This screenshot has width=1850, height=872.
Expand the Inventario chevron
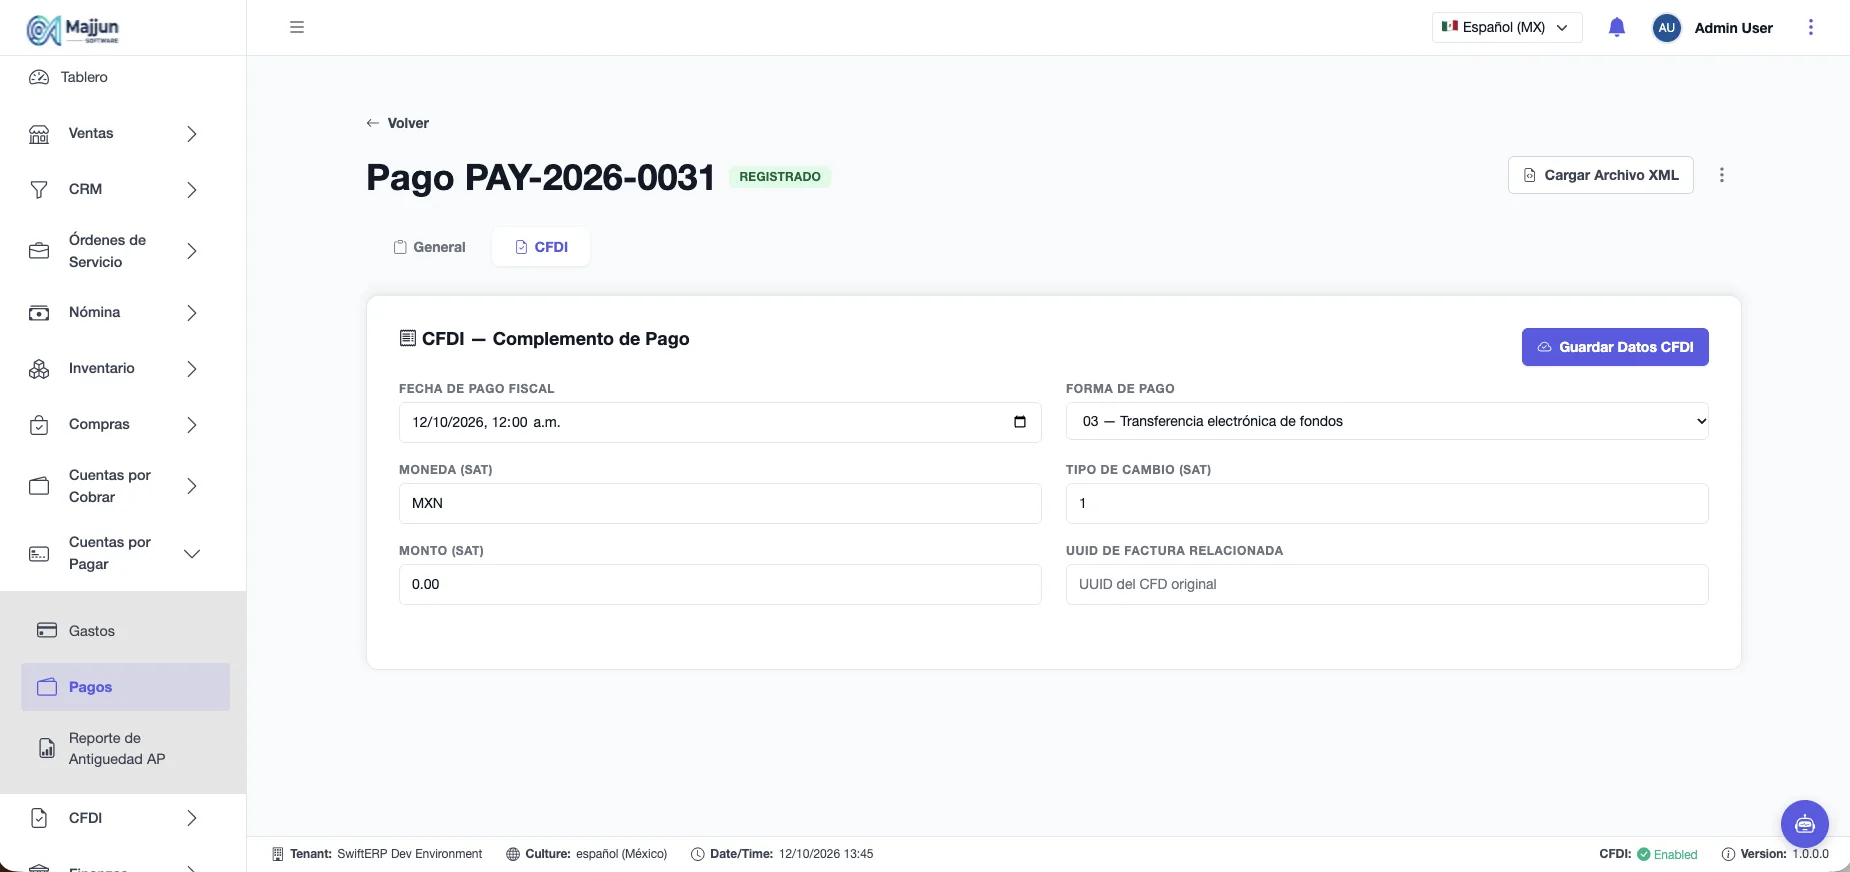[192, 369]
